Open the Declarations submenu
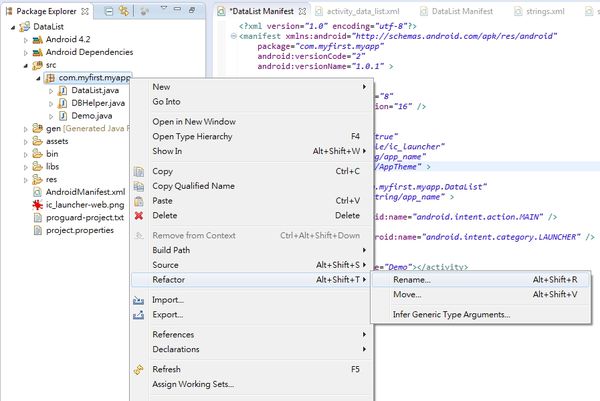Viewport: 600px width, 401px height. coord(253,349)
